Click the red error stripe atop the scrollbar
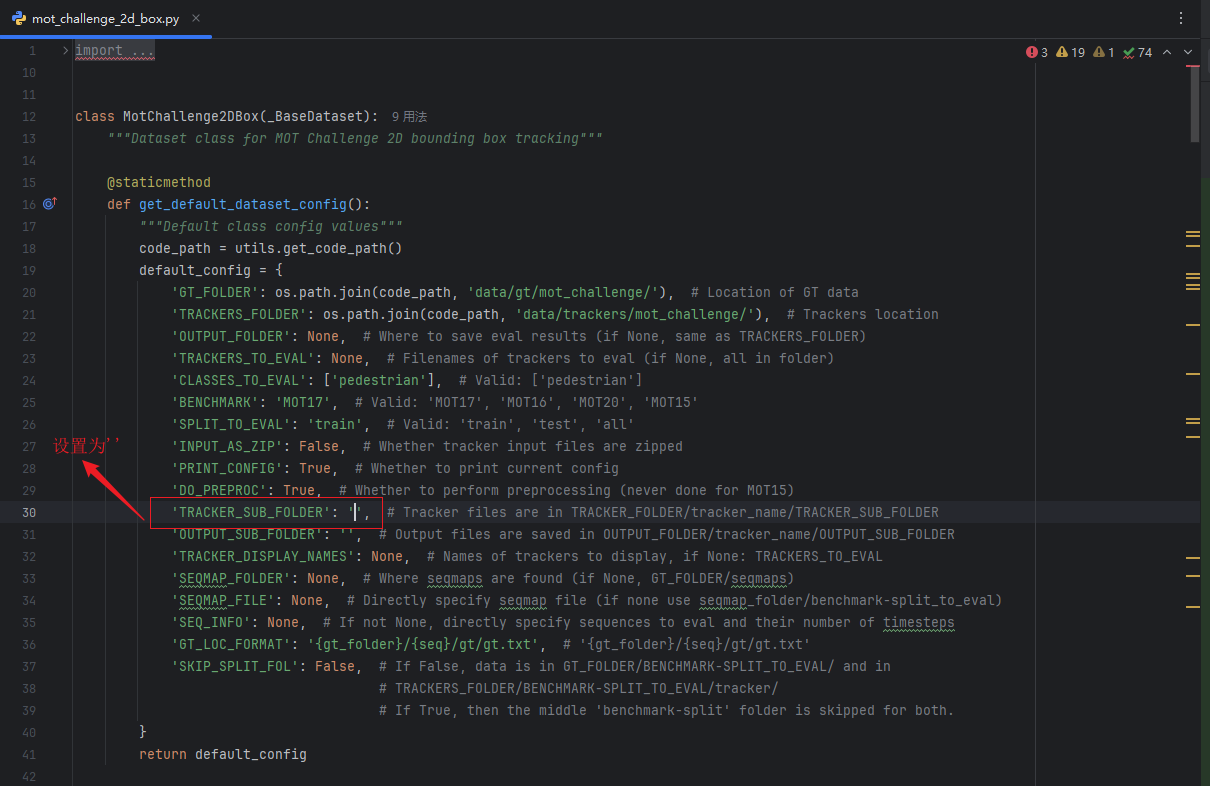 pyautogui.click(x=1193, y=65)
